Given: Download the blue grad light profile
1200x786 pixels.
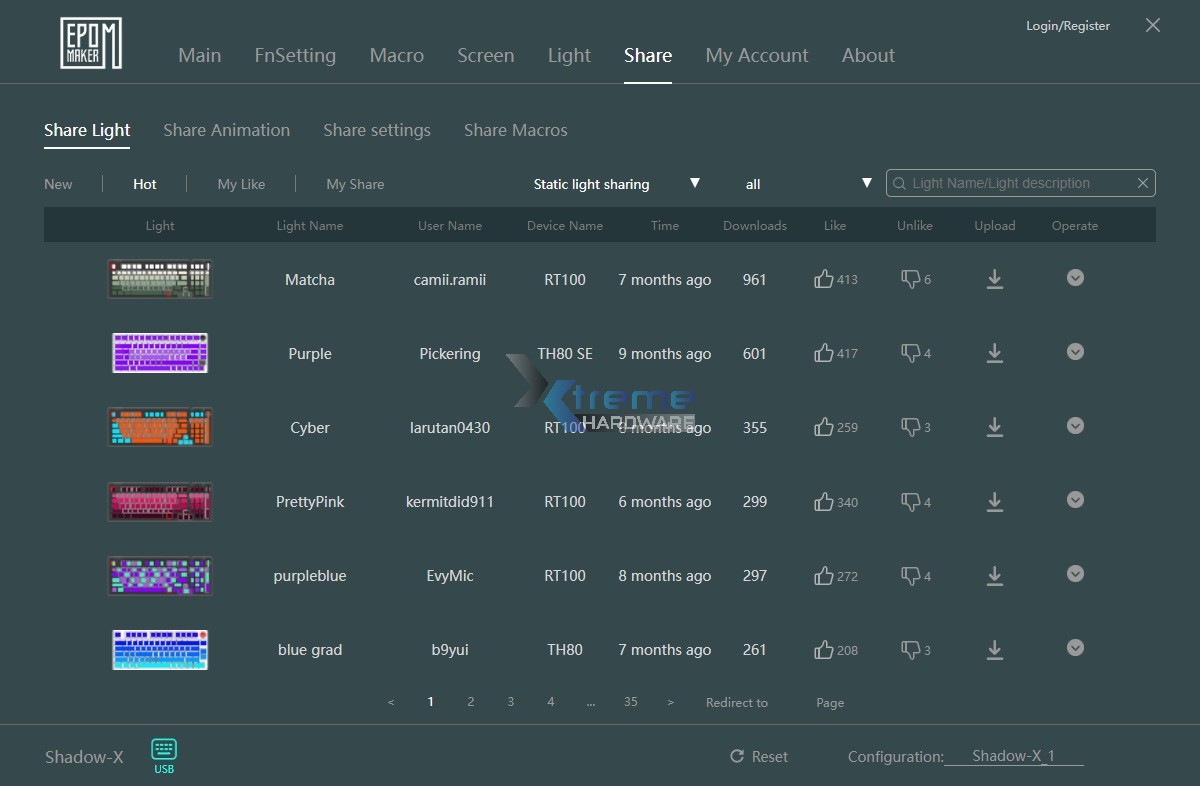Looking at the screenshot, I should 994,650.
